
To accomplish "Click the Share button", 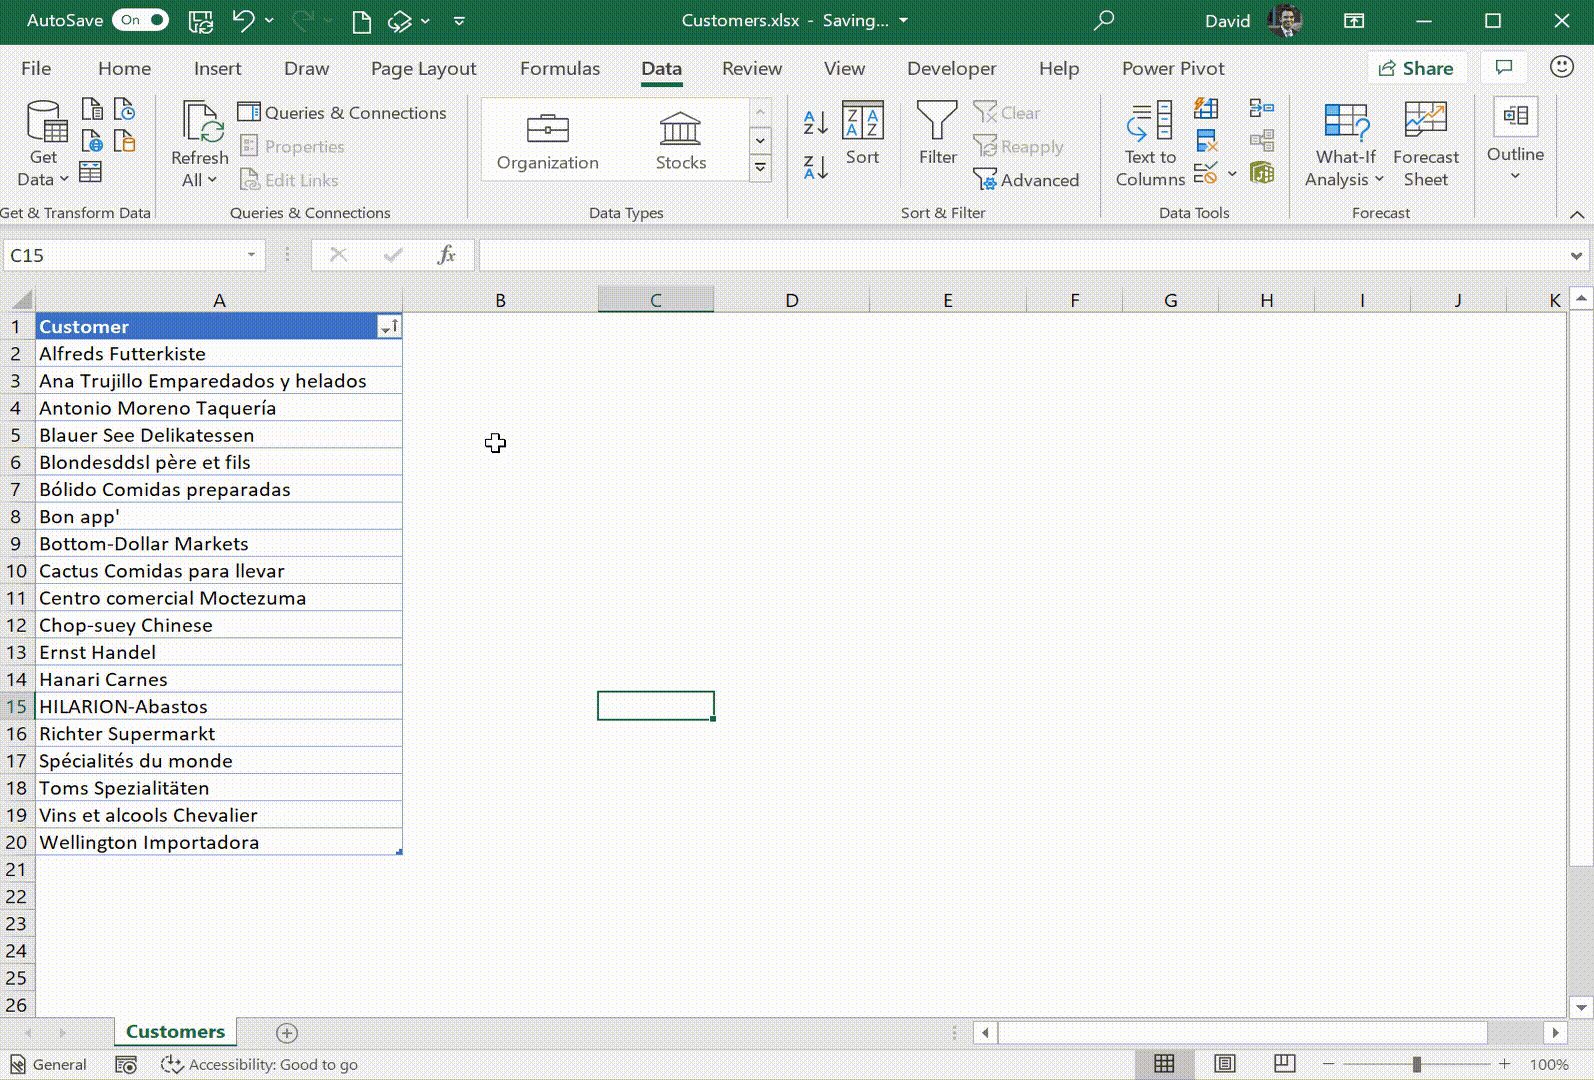I will click(1415, 68).
